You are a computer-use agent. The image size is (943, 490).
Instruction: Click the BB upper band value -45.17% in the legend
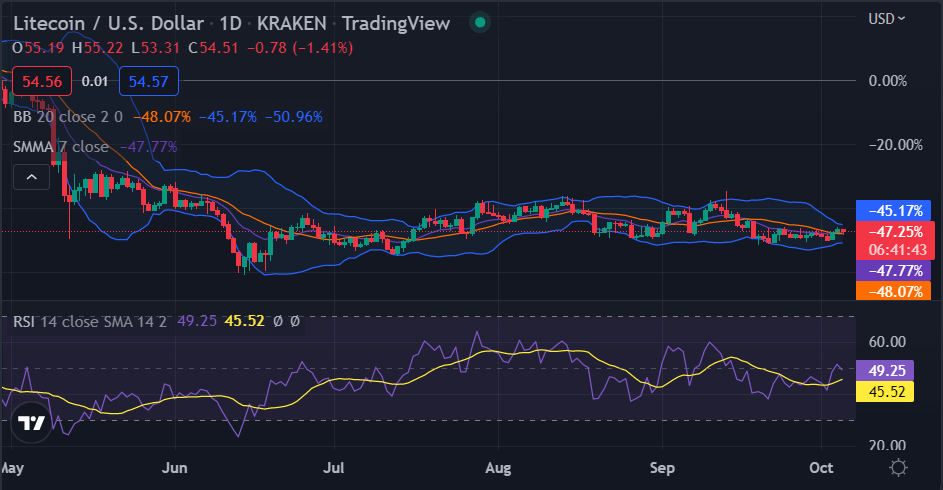pyautogui.click(x=228, y=117)
